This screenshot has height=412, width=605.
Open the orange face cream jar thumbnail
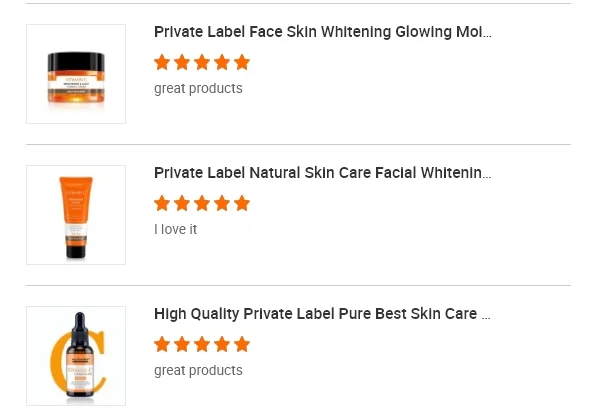pyautogui.click(x=76, y=74)
